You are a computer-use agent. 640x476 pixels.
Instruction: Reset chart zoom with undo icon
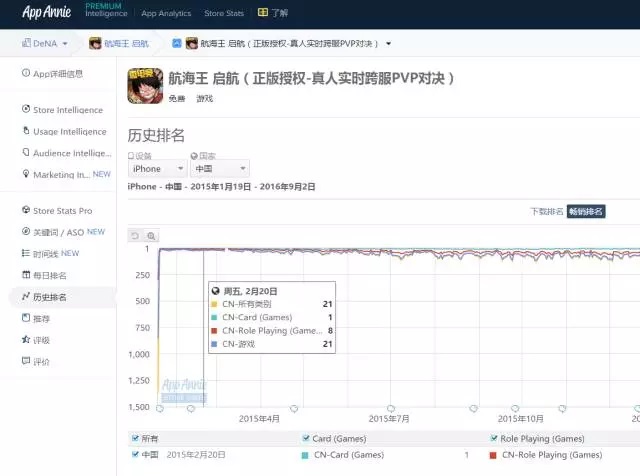pyautogui.click(x=135, y=236)
